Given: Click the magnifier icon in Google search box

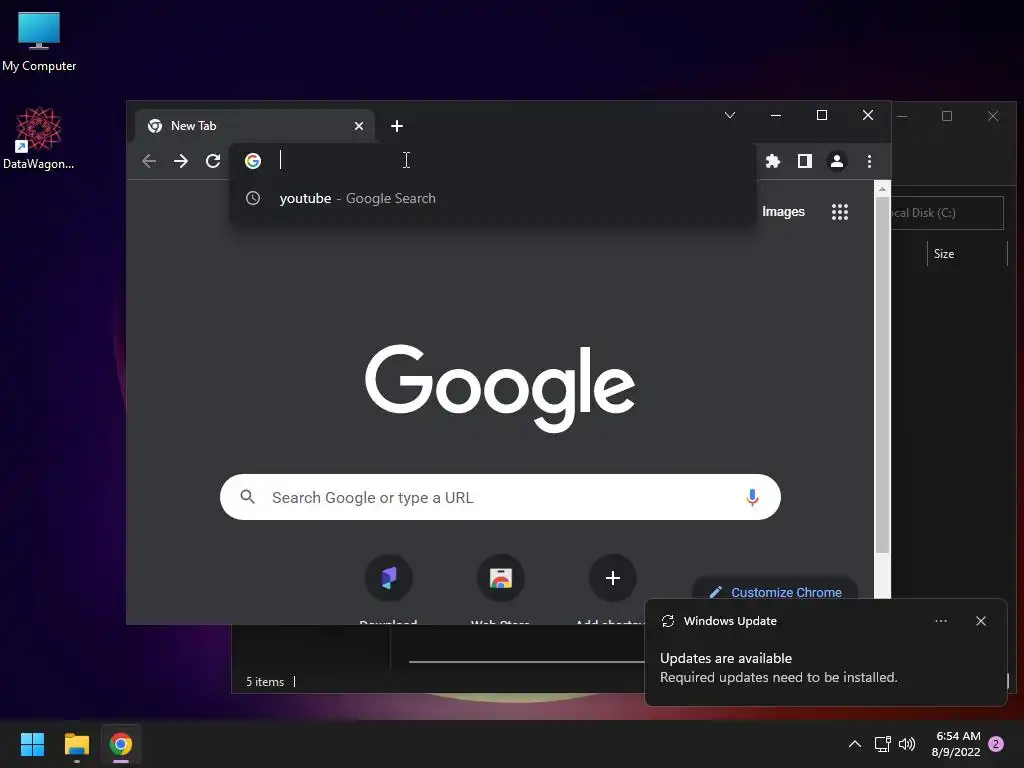Looking at the screenshot, I should click(x=248, y=497).
